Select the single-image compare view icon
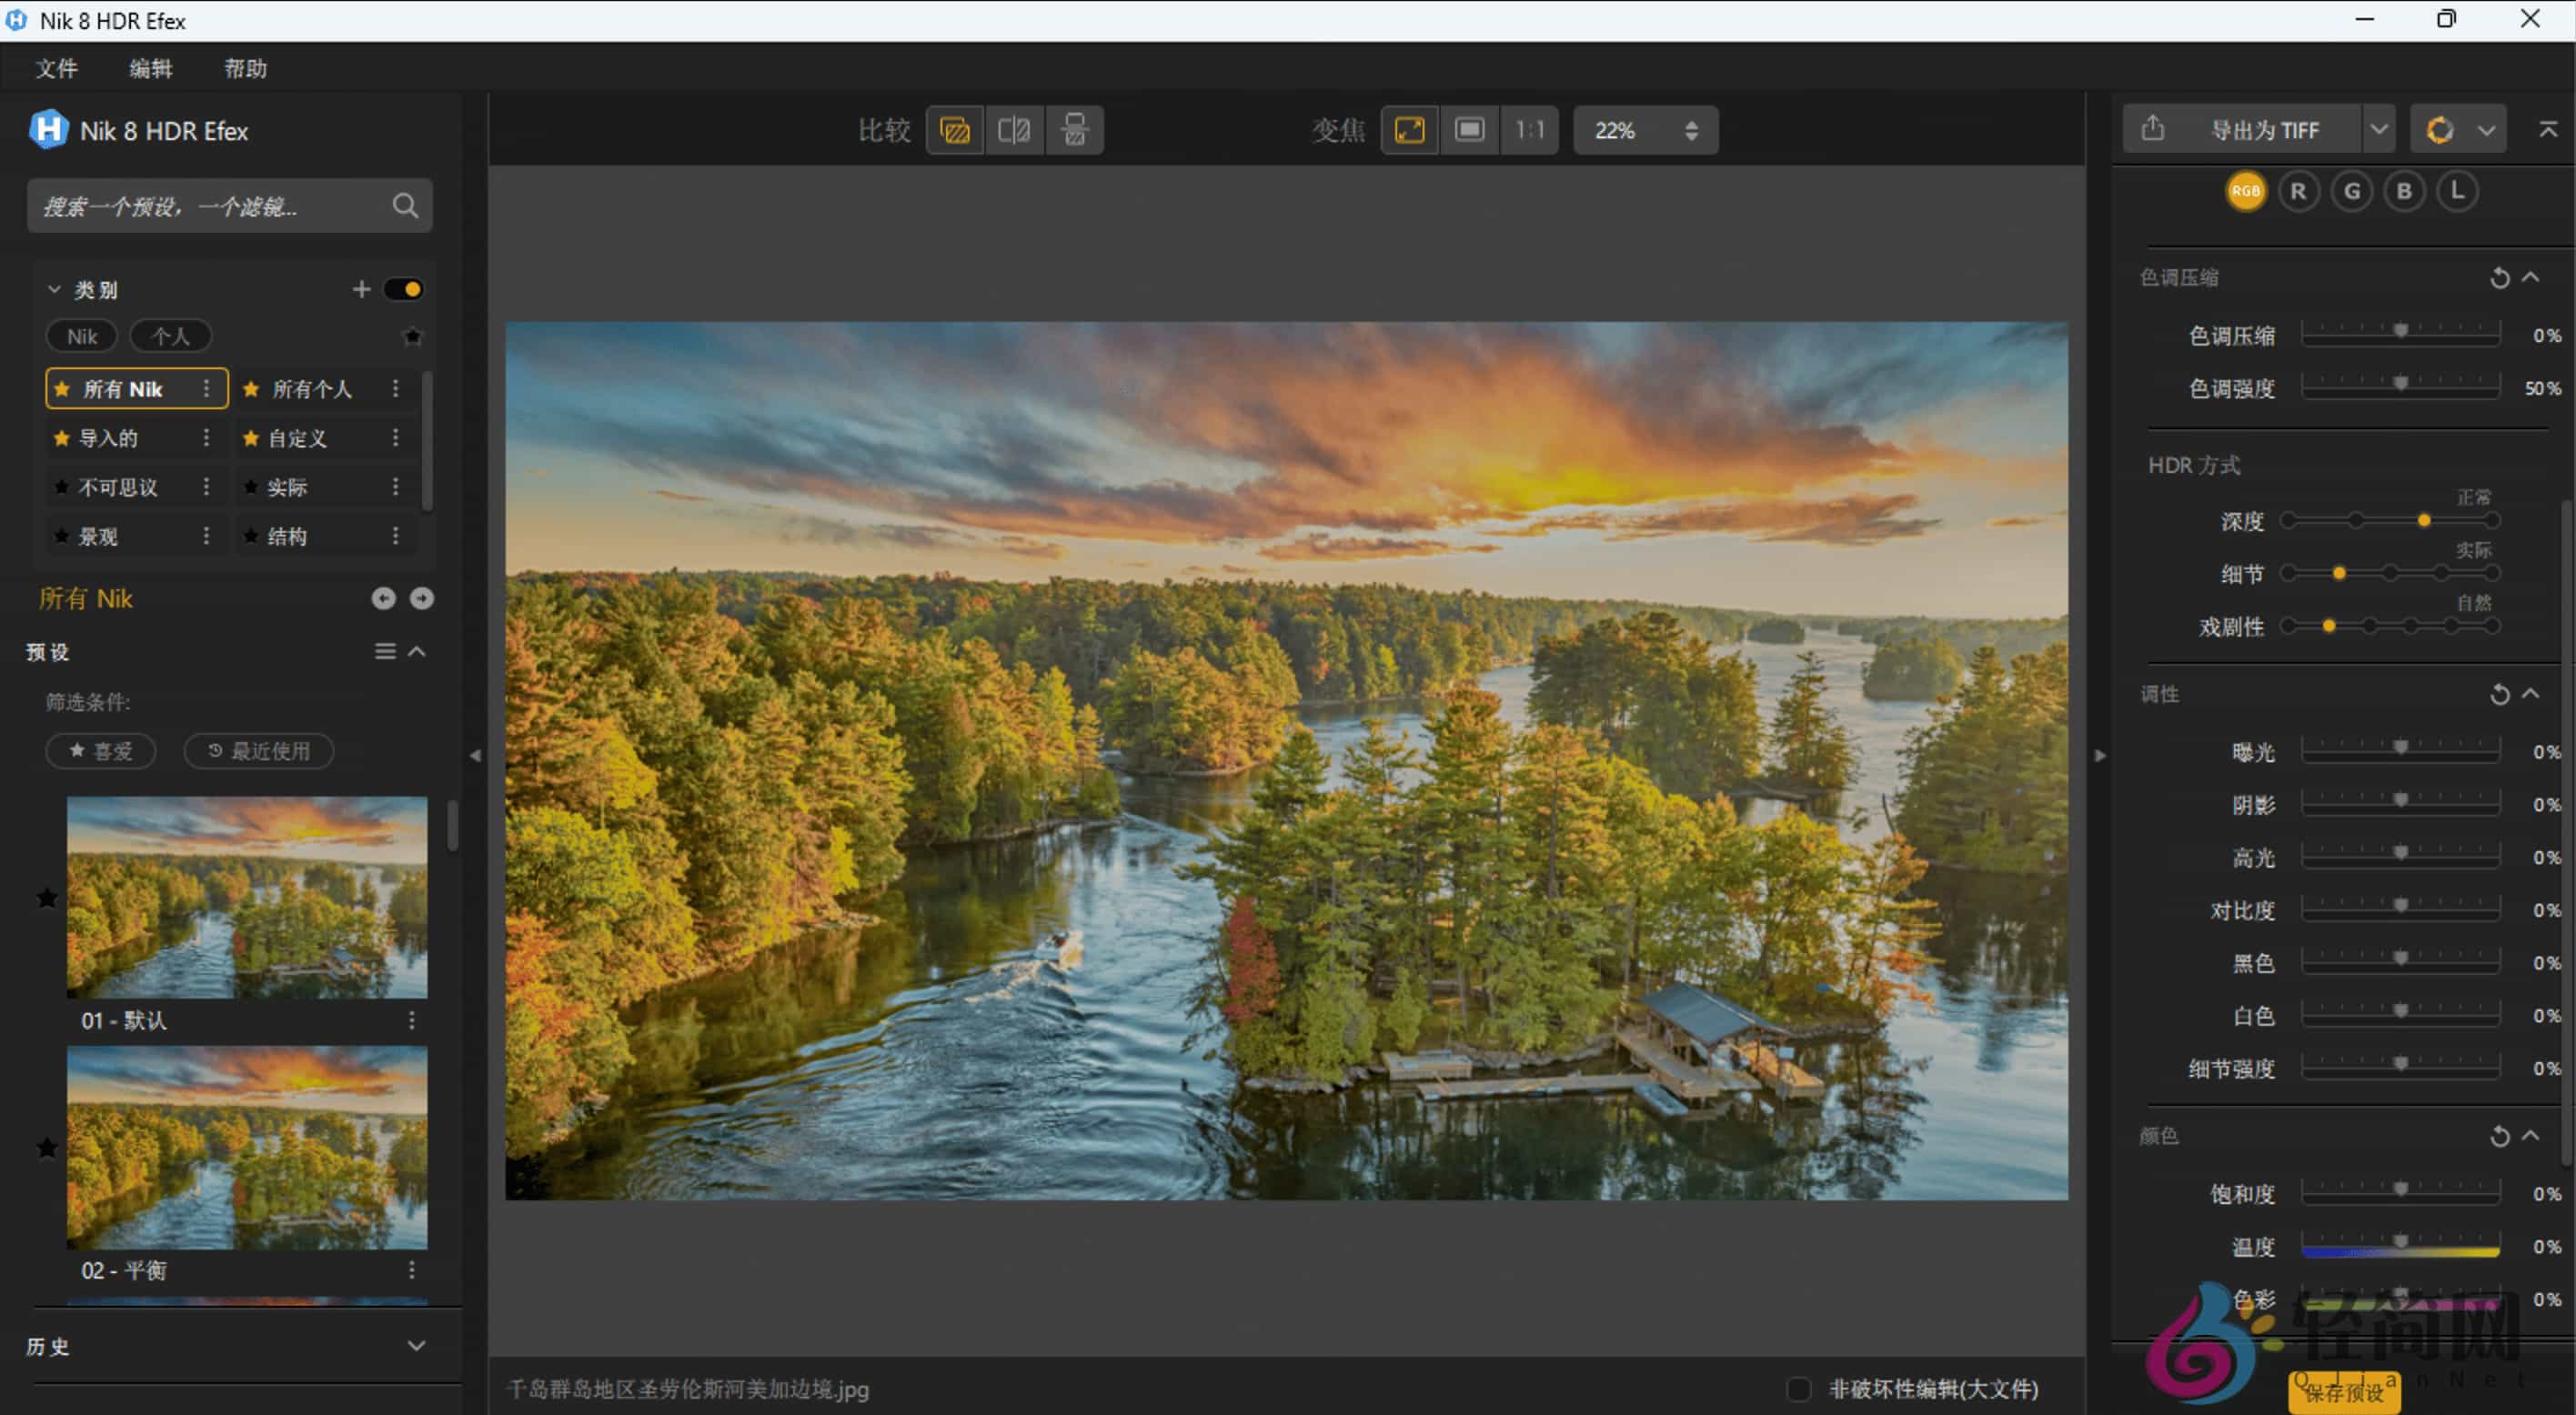 tap(954, 130)
